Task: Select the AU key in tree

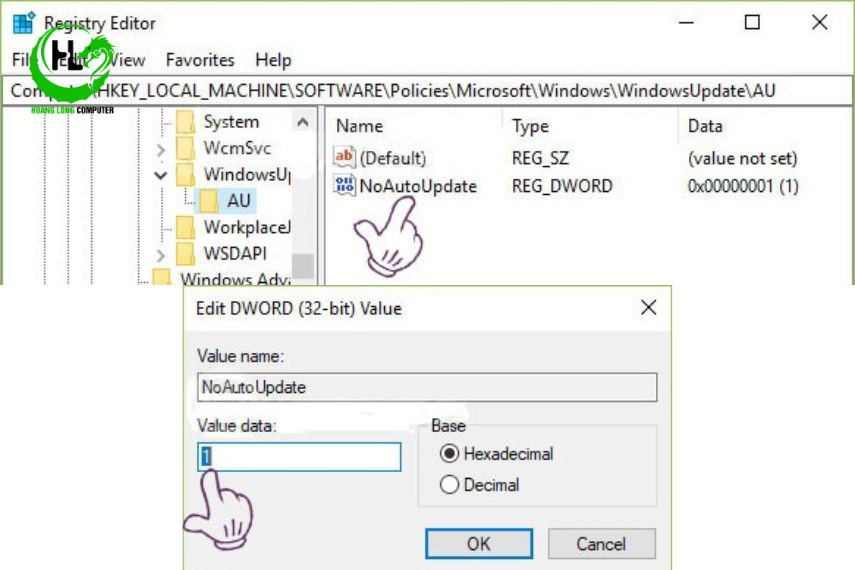Action: (x=239, y=201)
